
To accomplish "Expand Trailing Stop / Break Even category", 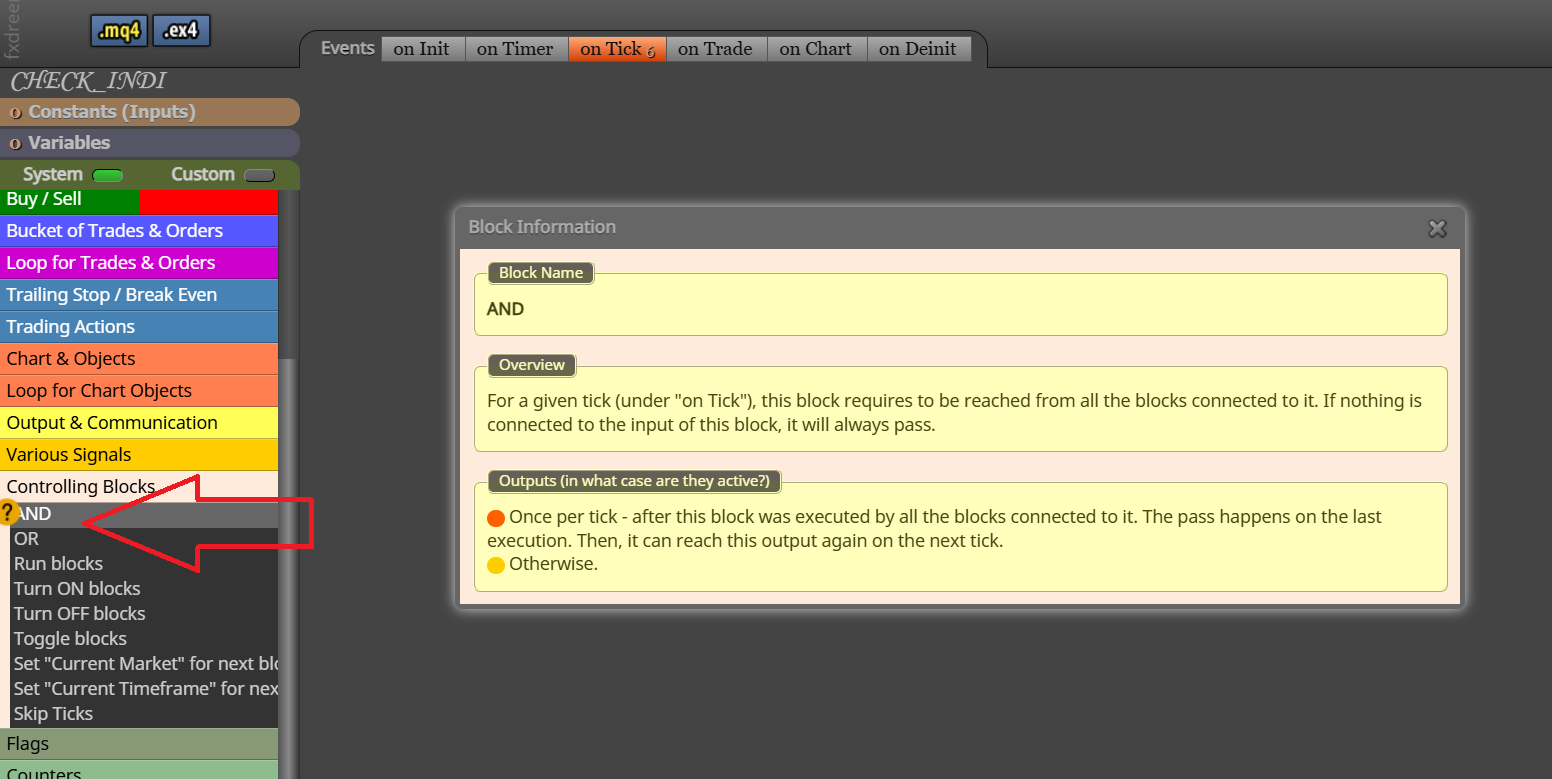I will (x=139, y=295).
